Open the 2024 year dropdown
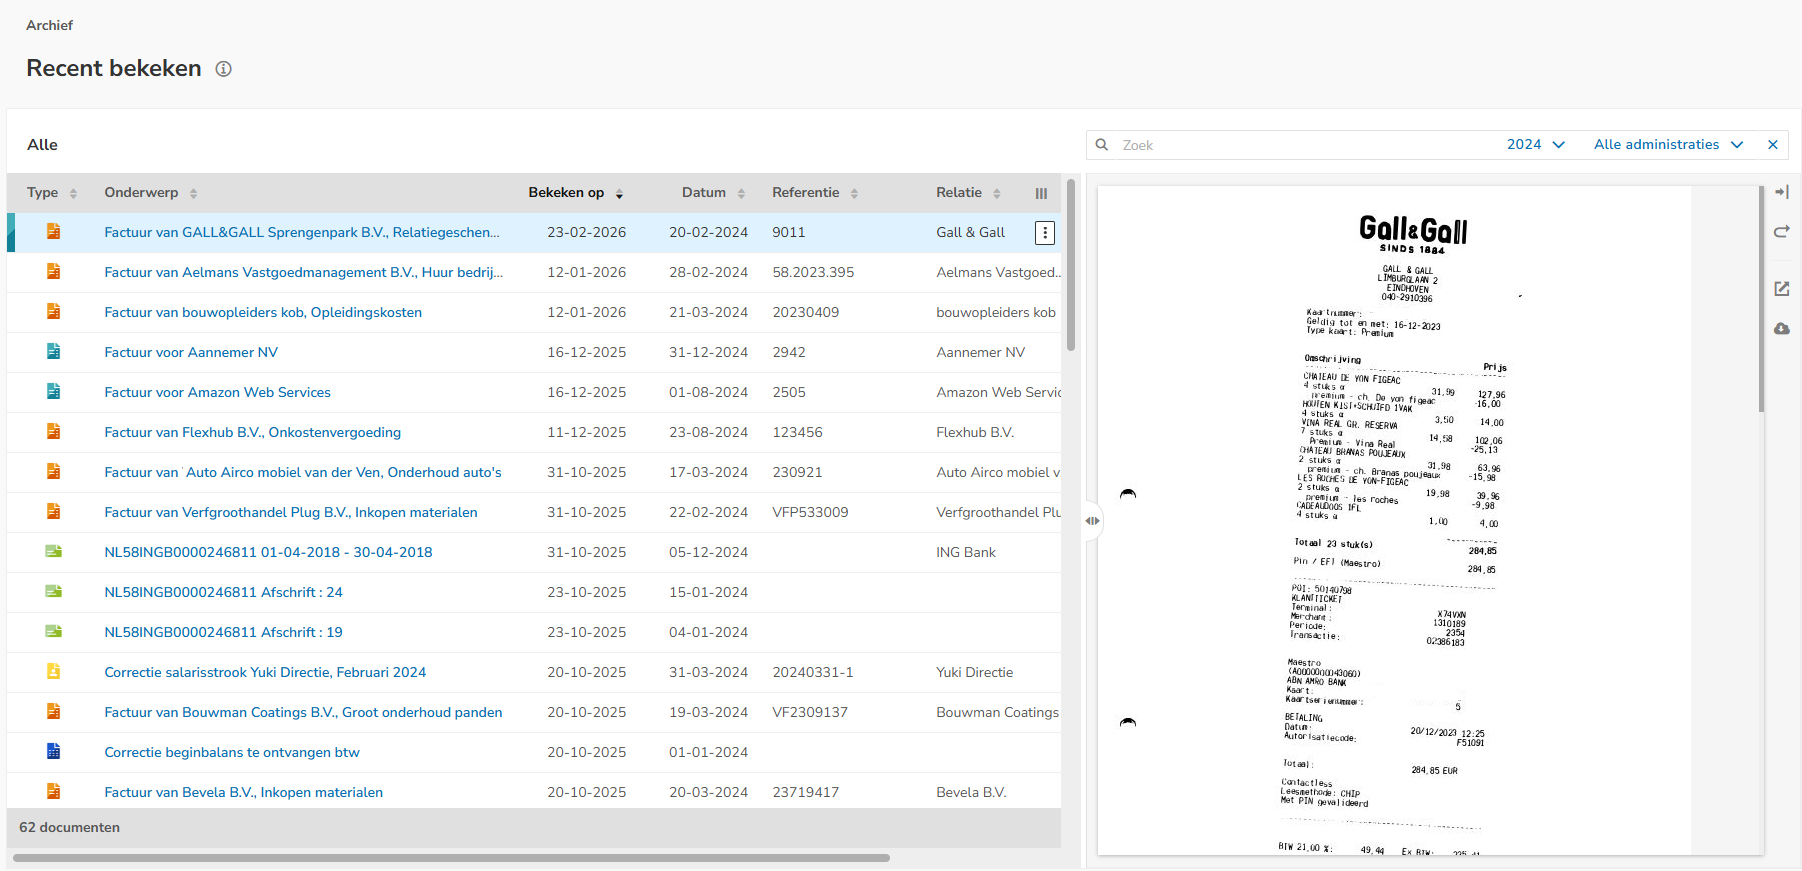 click(1535, 145)
